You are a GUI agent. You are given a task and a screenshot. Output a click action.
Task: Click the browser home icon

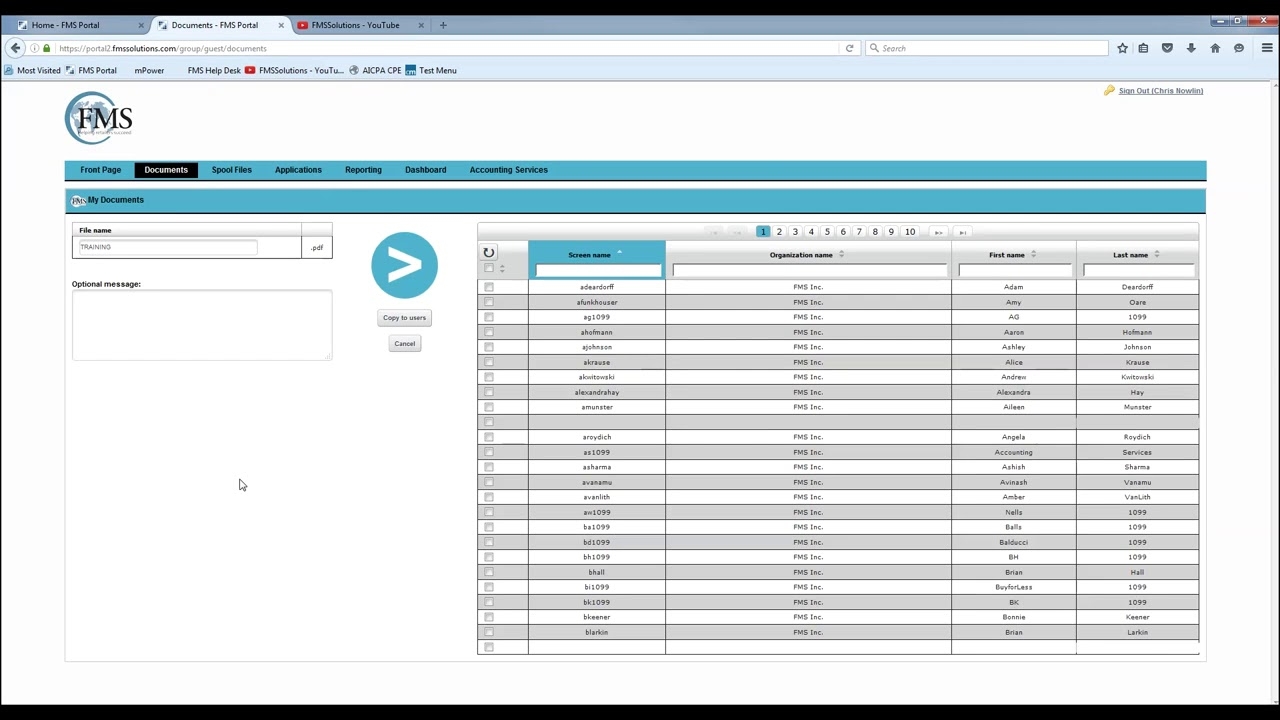click(1215, 48)
